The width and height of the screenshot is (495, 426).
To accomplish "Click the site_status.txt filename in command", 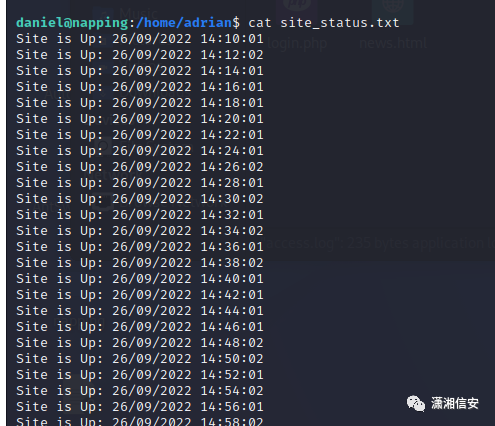I will click(339, 23).
